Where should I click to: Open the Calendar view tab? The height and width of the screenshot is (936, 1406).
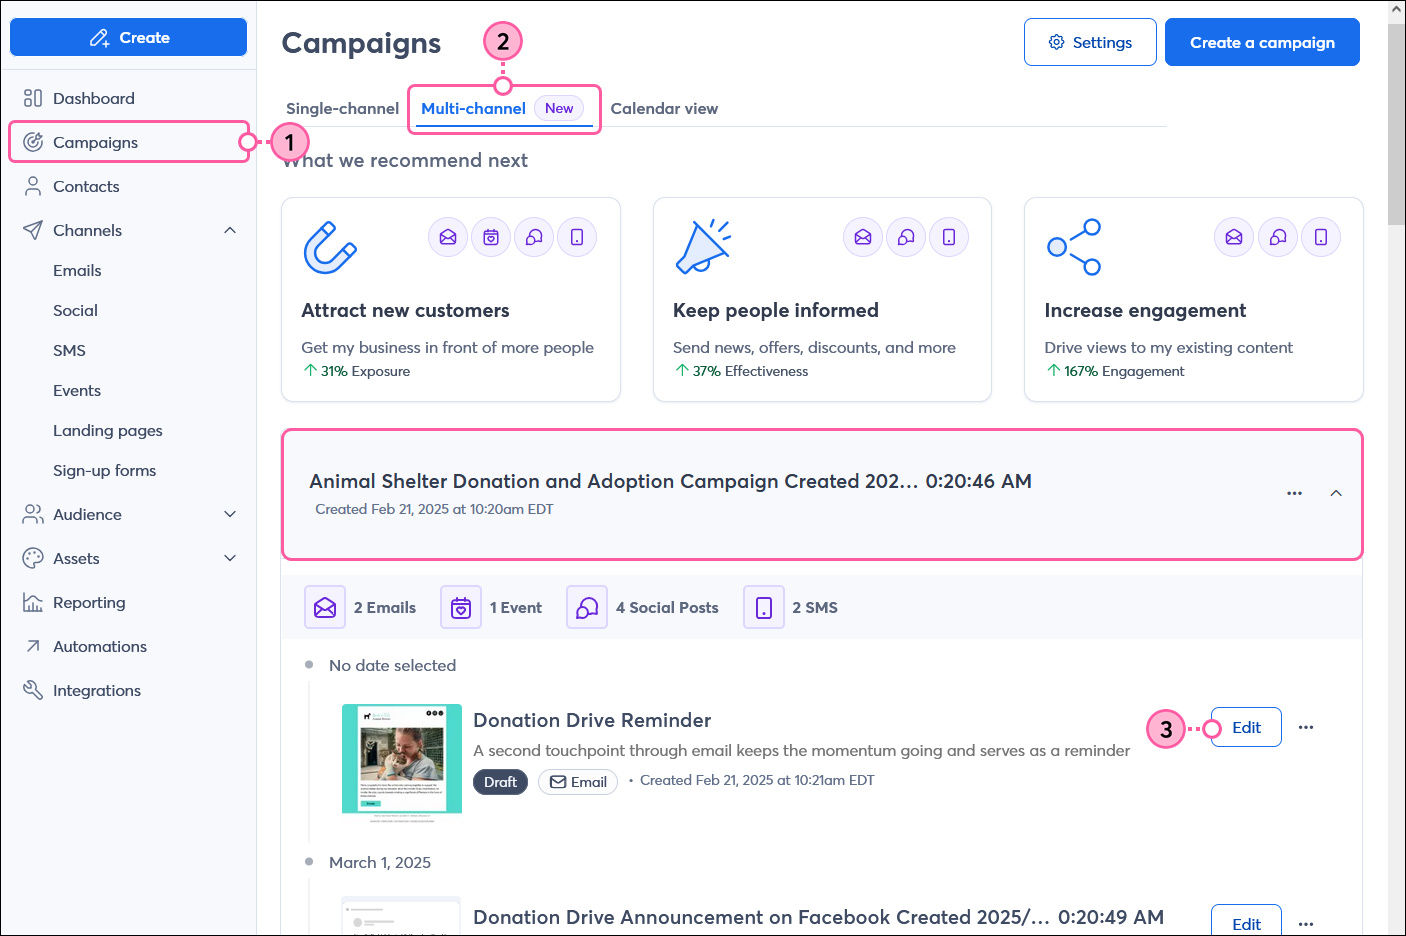[x=664, y=108]
